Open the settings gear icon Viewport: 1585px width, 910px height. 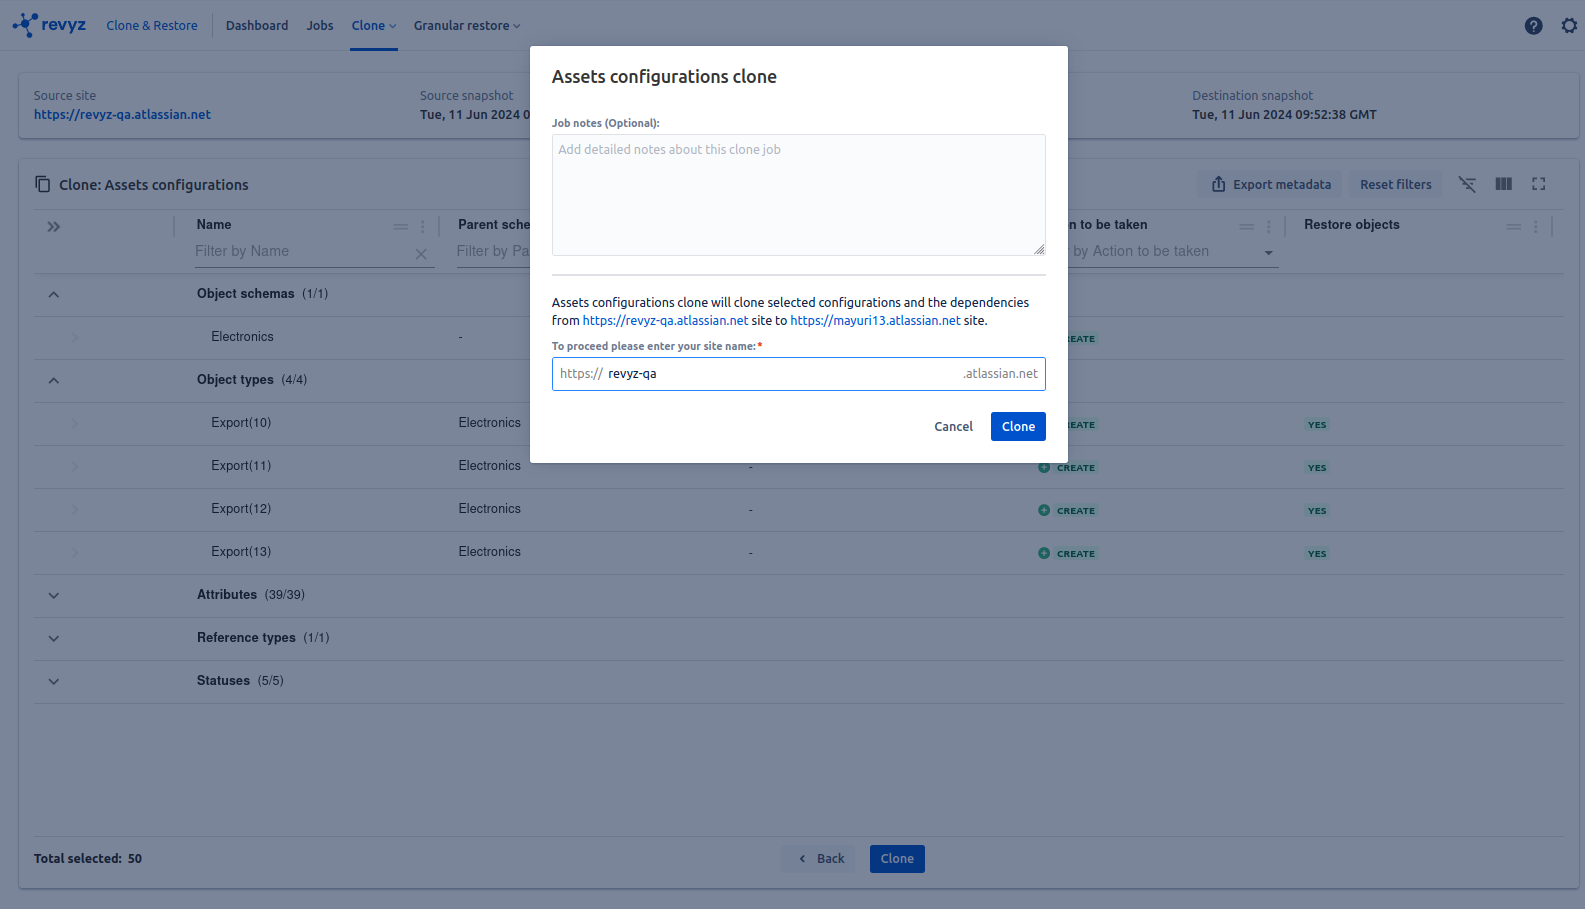(1569, 26)
